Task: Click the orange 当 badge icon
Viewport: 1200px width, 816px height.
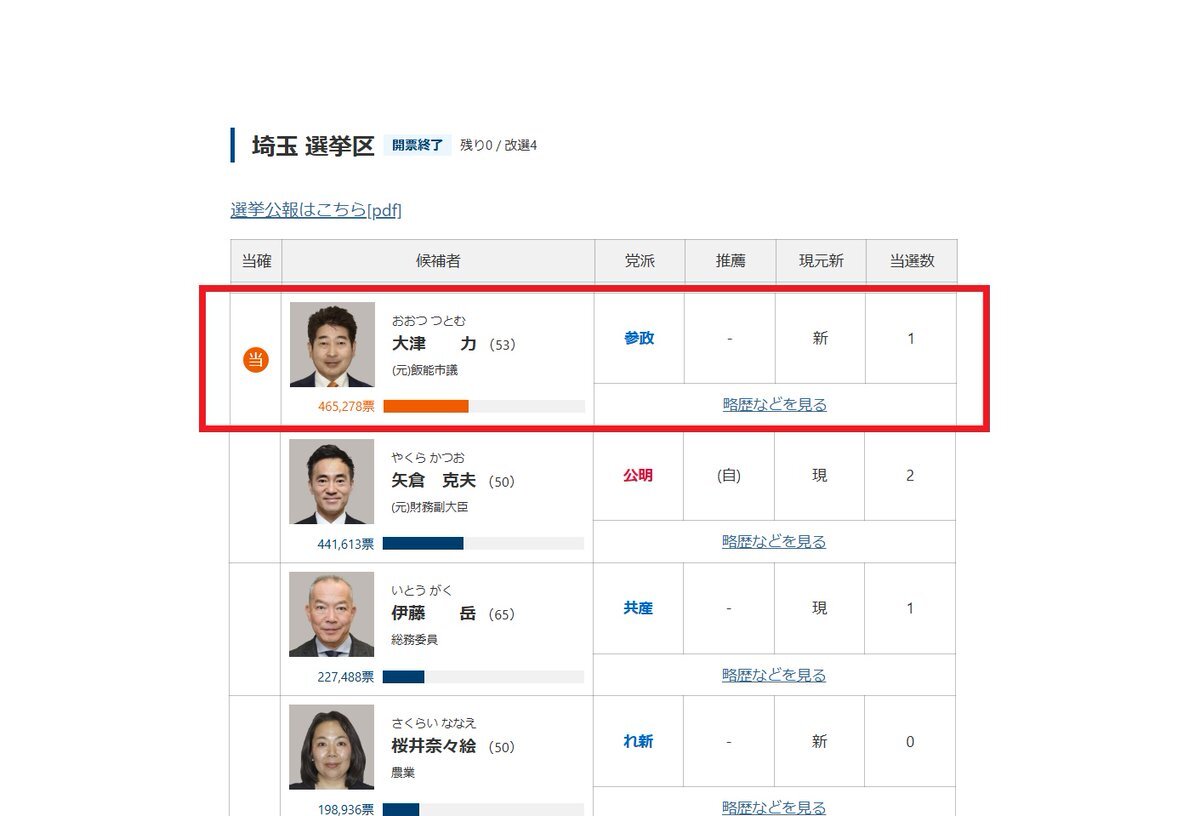Action: tap(256, 360)
